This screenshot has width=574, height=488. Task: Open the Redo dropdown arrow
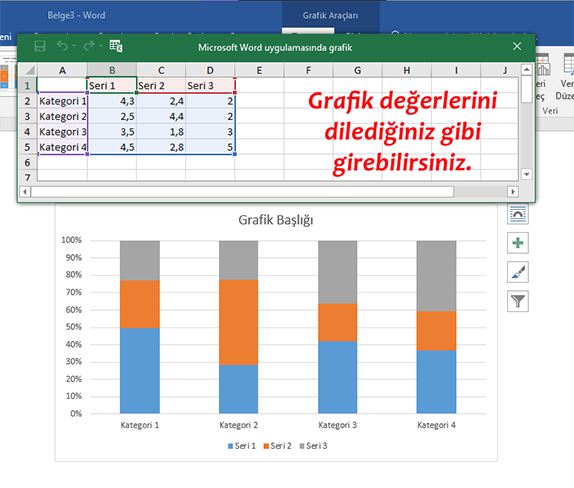tap(101, 46)
